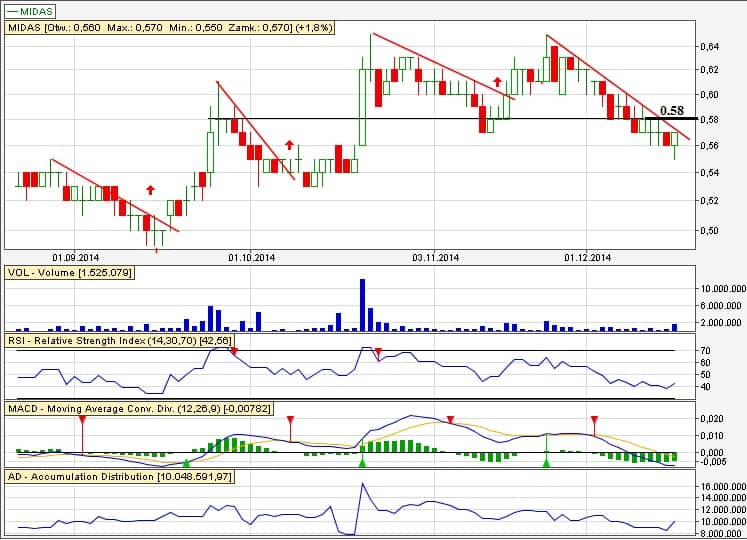Click the first red sell marker on the RSI panel

coord(234,352)
